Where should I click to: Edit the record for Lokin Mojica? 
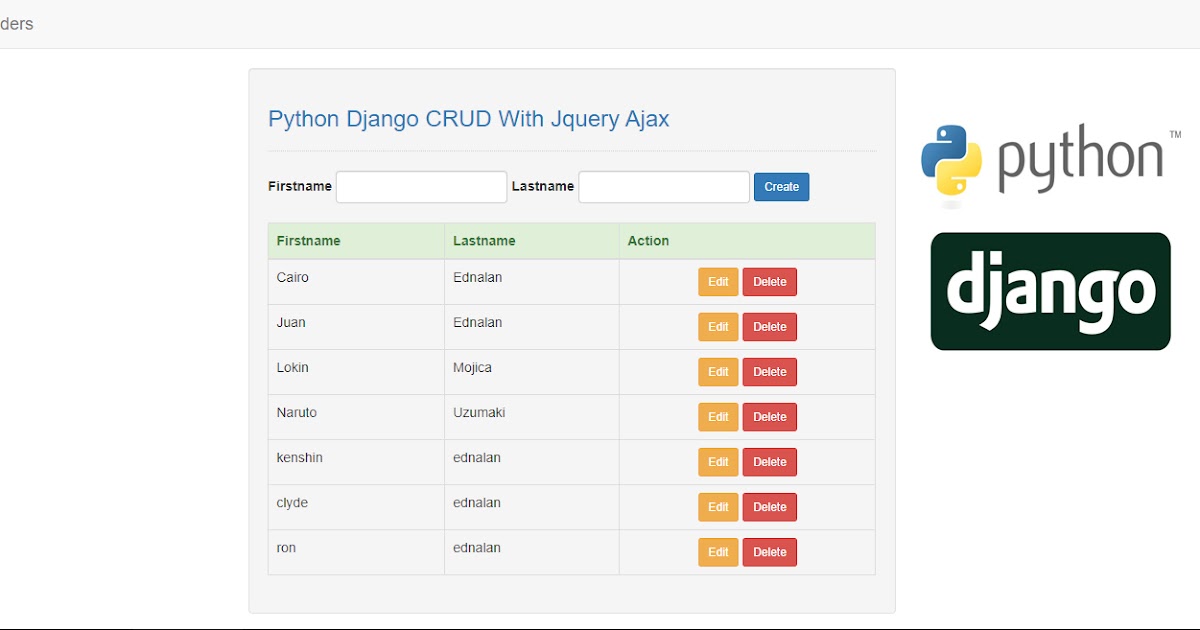(718, 371)
